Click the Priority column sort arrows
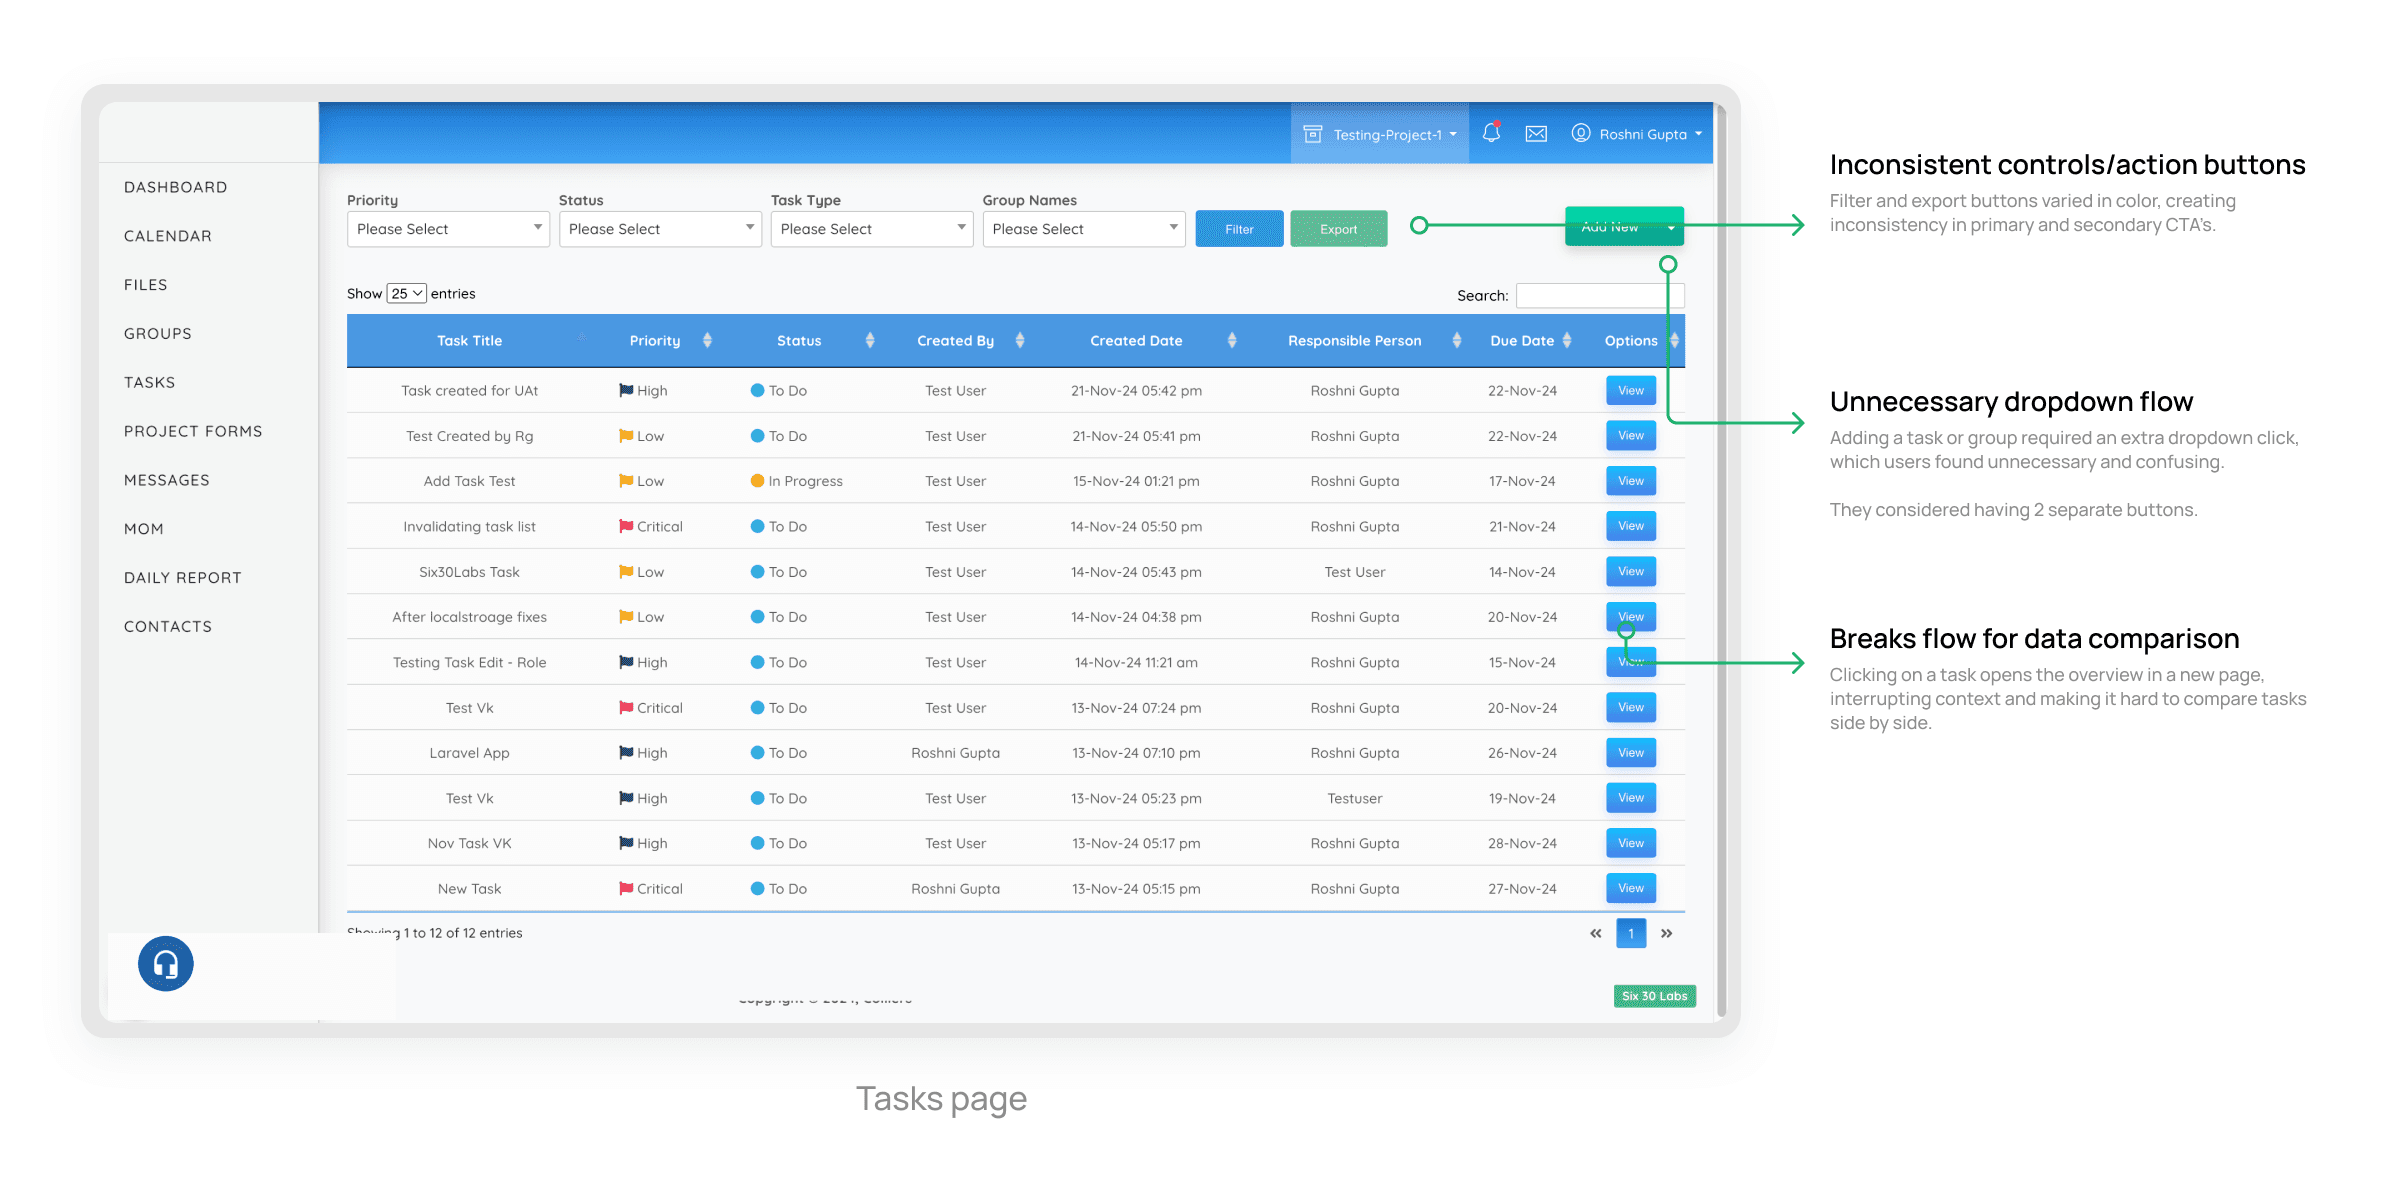This screenshot has width=2400, height=1197. click(707, 341)
